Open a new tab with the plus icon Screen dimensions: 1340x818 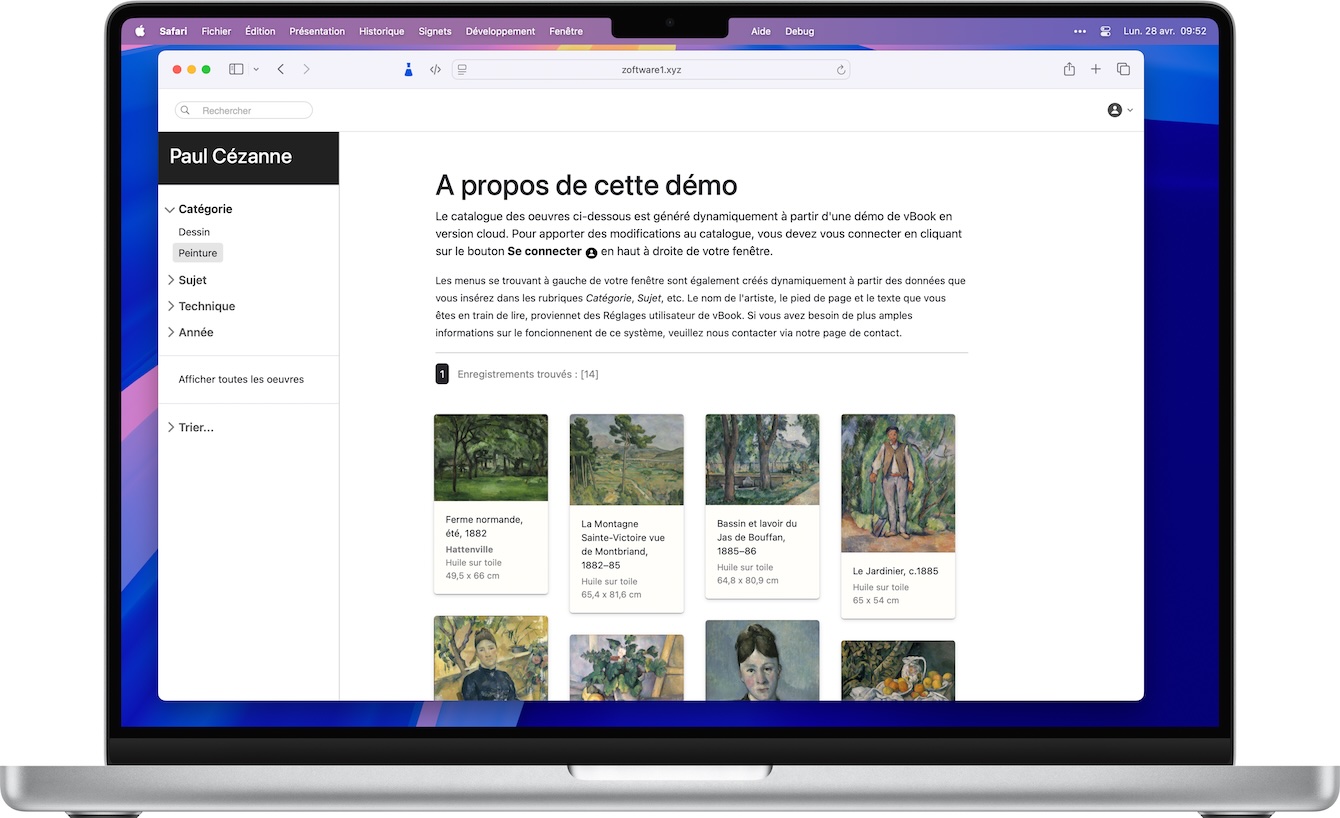tap(1095, 69)
